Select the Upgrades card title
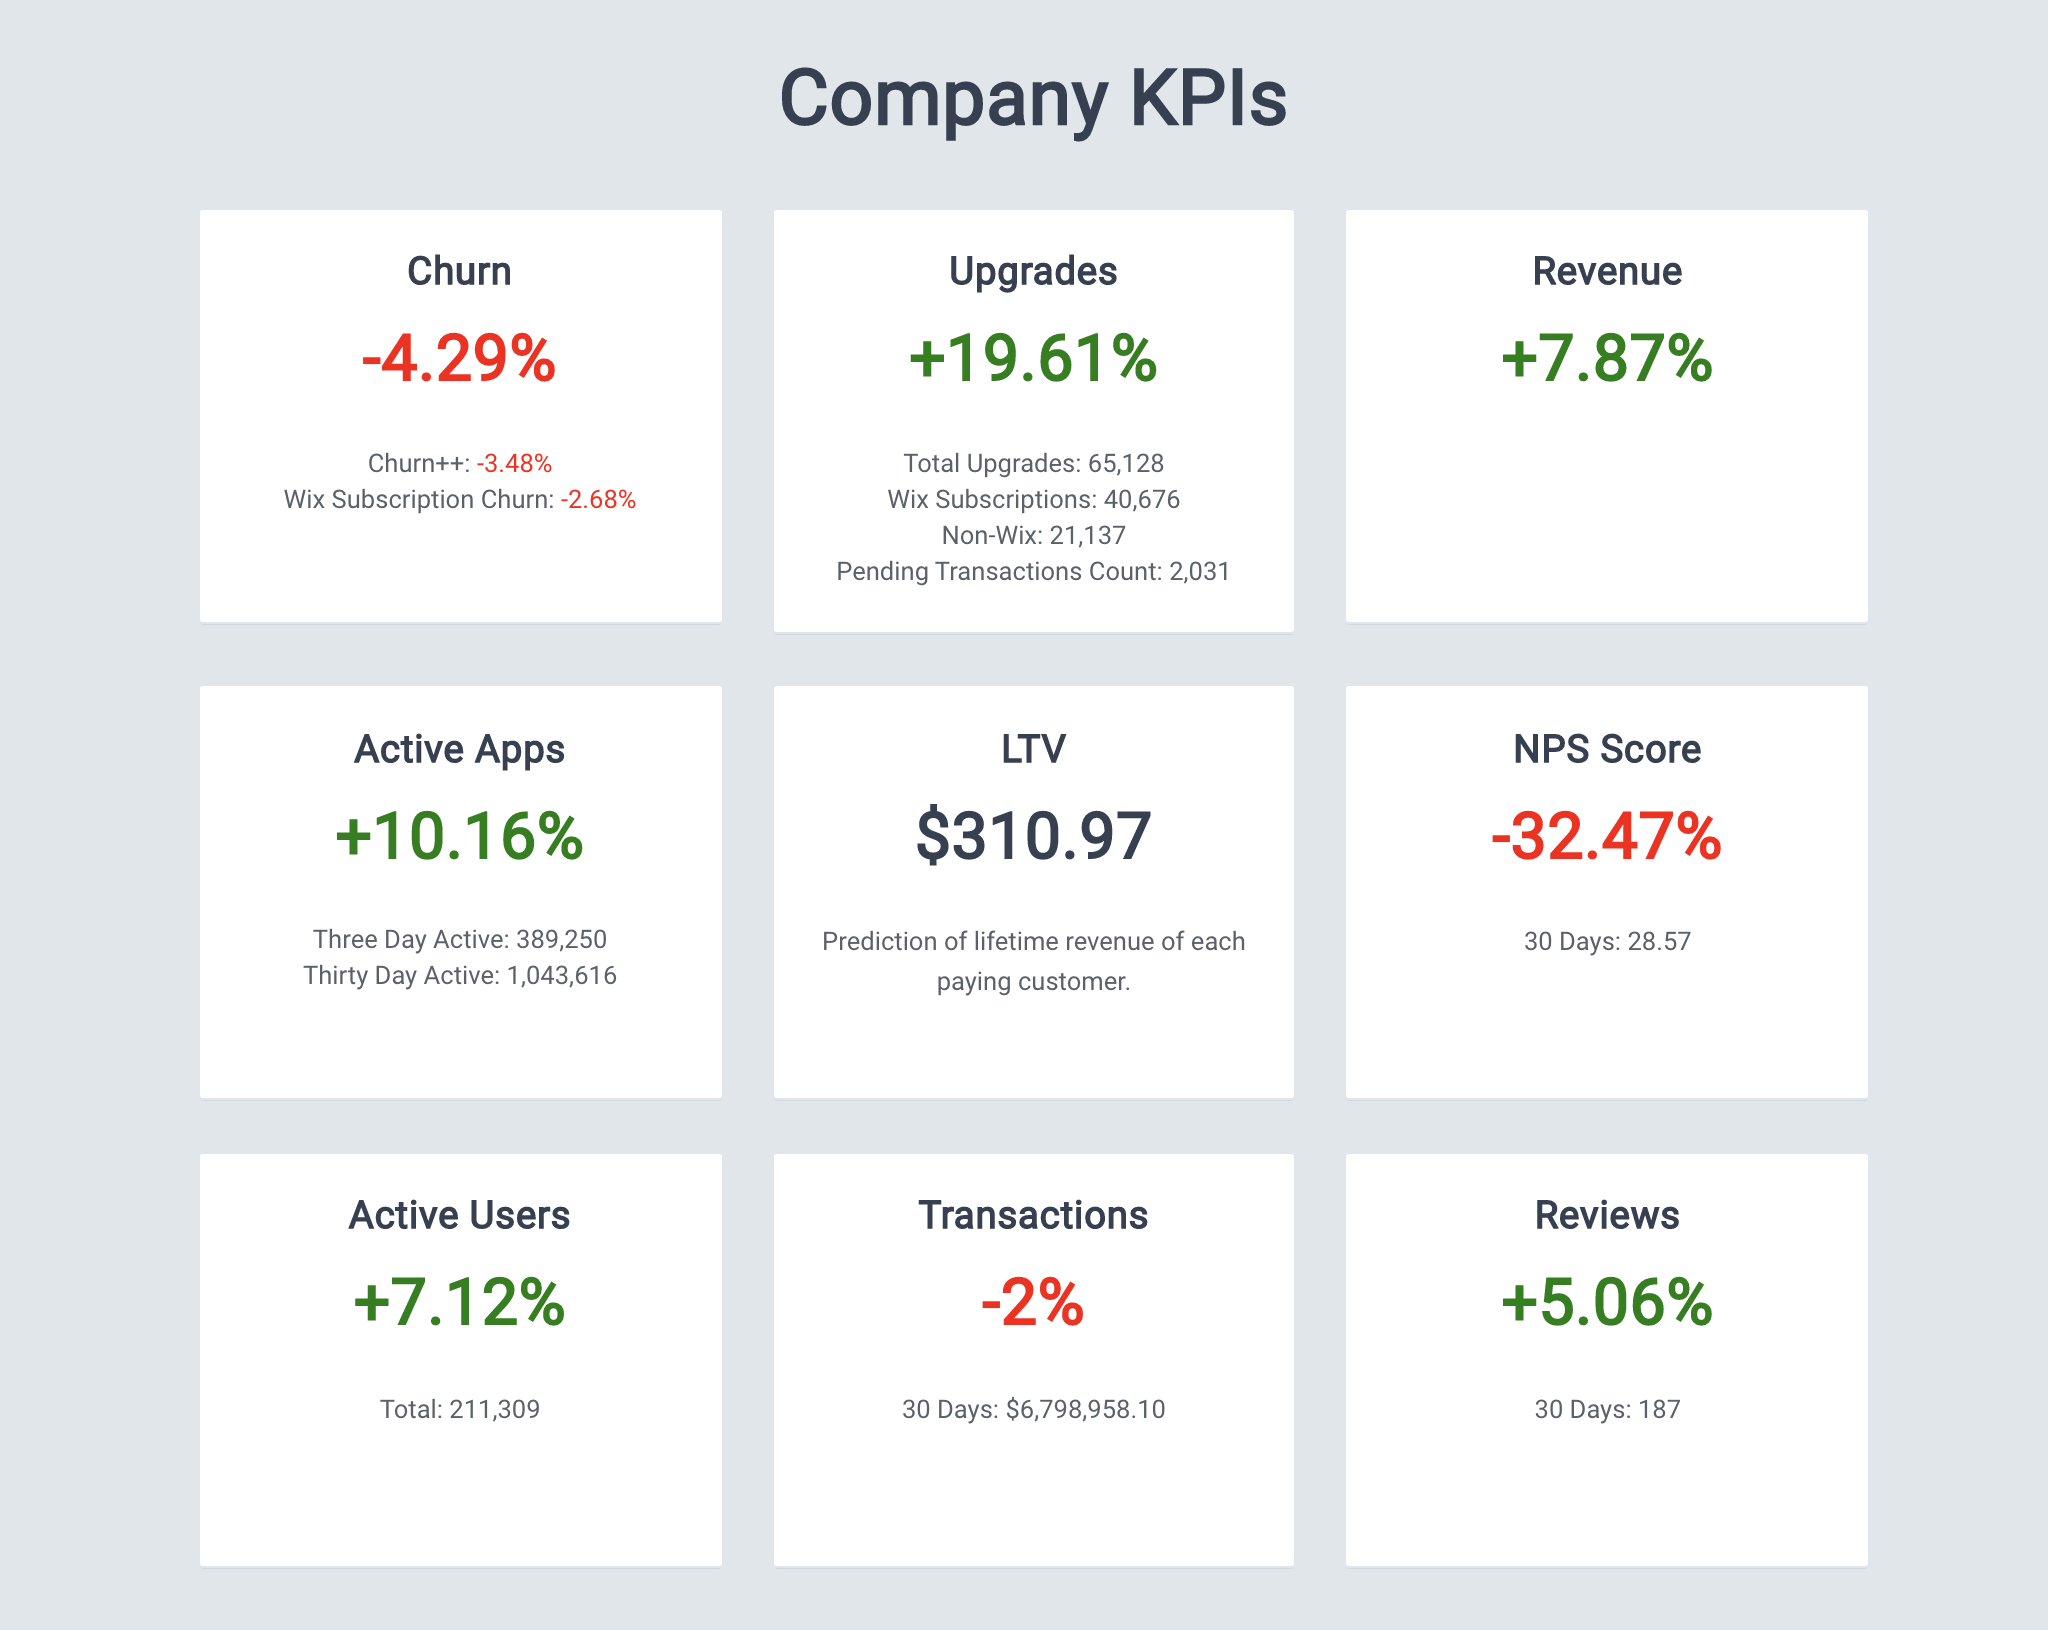This screenshot has height=1630, width=2048. (1032, 270)
